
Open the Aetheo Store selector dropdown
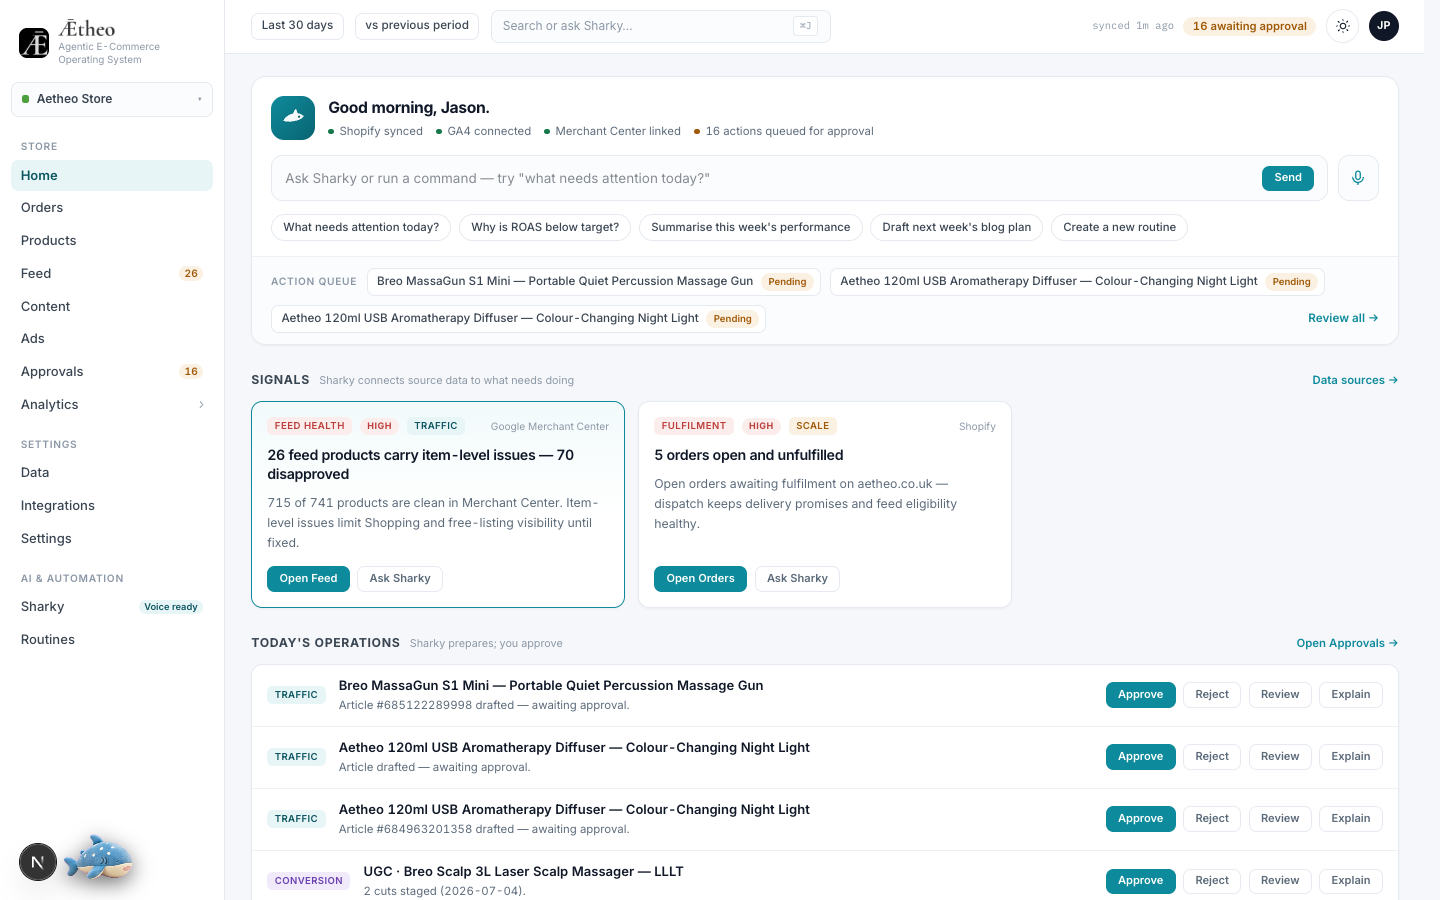[x=112, y=99]
